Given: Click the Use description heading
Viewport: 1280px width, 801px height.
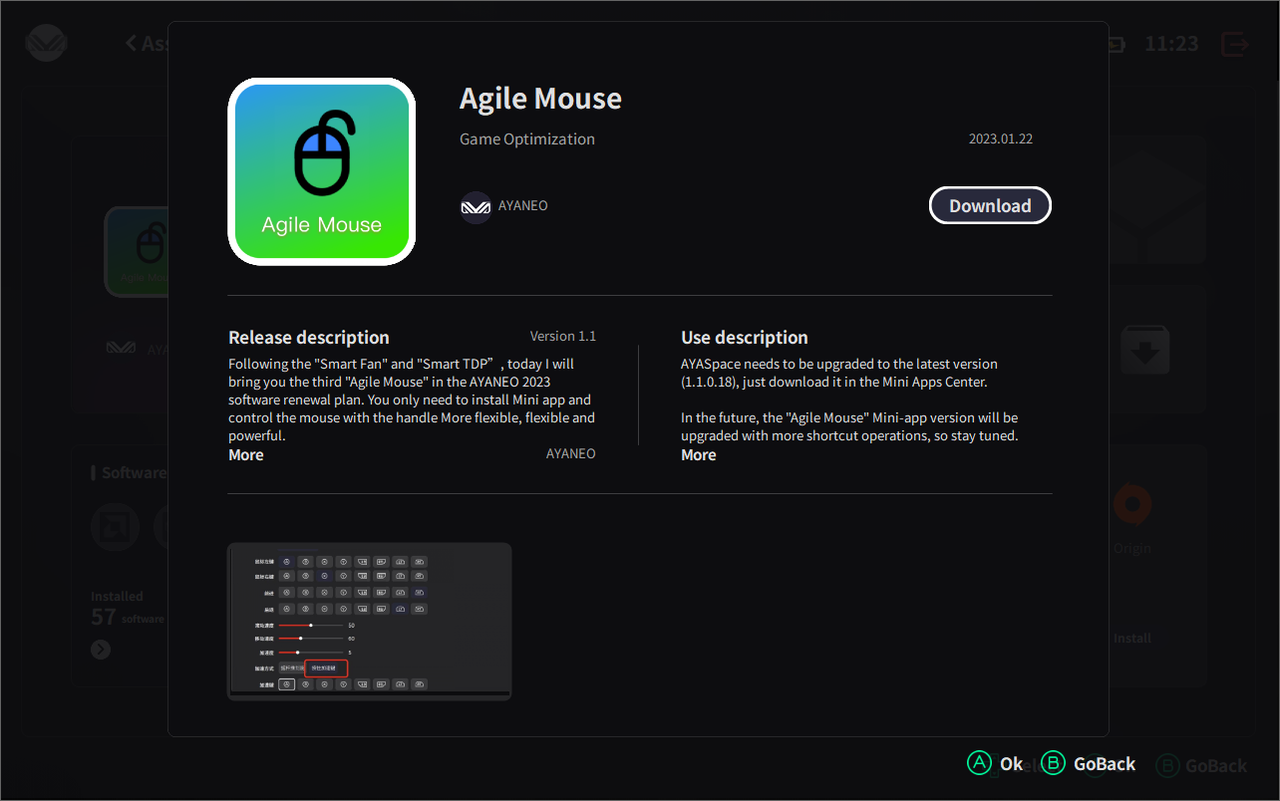Looking at the screenshot, I should click(x=745, y=337).
